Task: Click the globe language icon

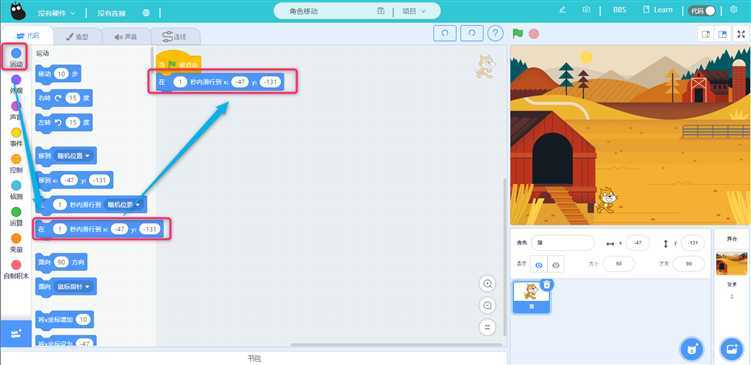Action: 146,13
